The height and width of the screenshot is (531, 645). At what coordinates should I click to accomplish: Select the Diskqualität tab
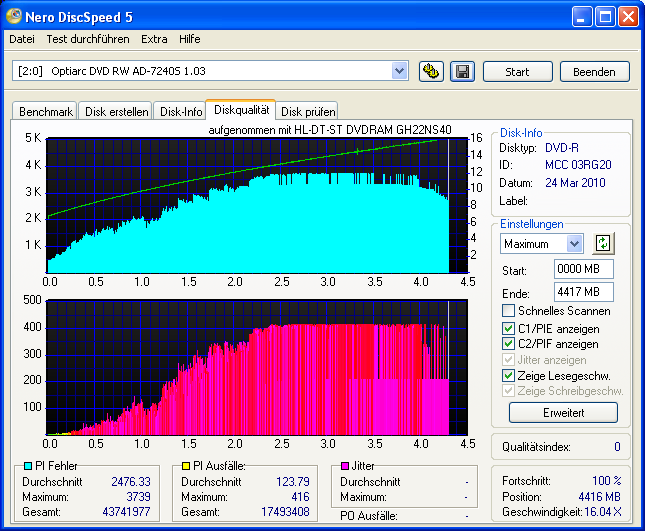coord(241,110)
